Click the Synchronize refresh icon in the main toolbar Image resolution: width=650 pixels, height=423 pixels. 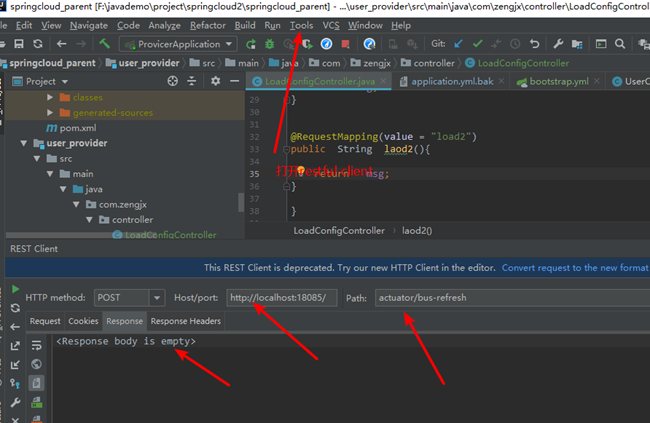point(38,44)
